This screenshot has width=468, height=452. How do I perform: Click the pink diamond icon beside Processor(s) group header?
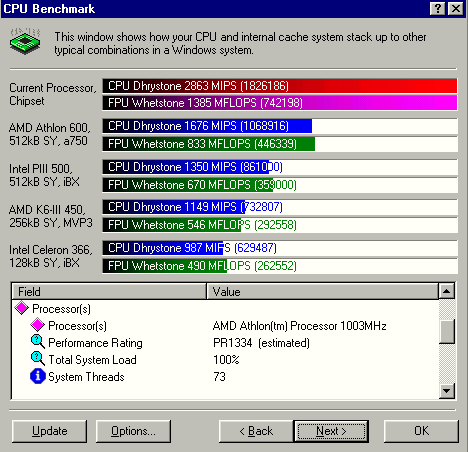pos(22,308)
